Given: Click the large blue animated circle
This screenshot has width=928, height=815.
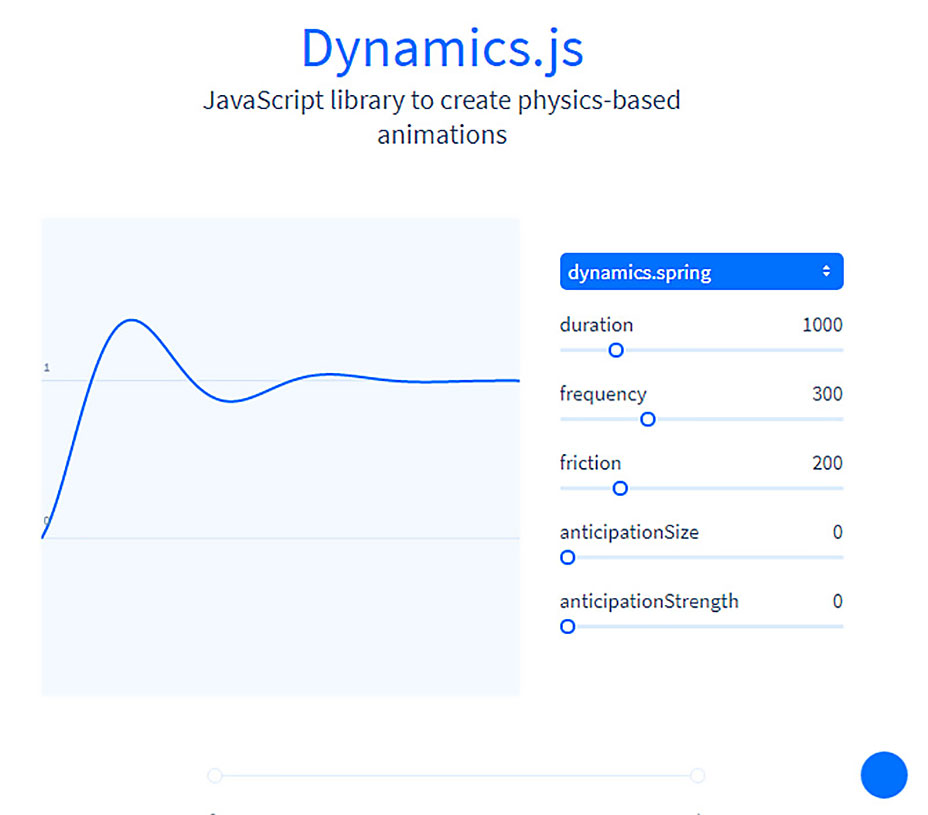Looking at the screenshot, I should click(x=883, y=775).
